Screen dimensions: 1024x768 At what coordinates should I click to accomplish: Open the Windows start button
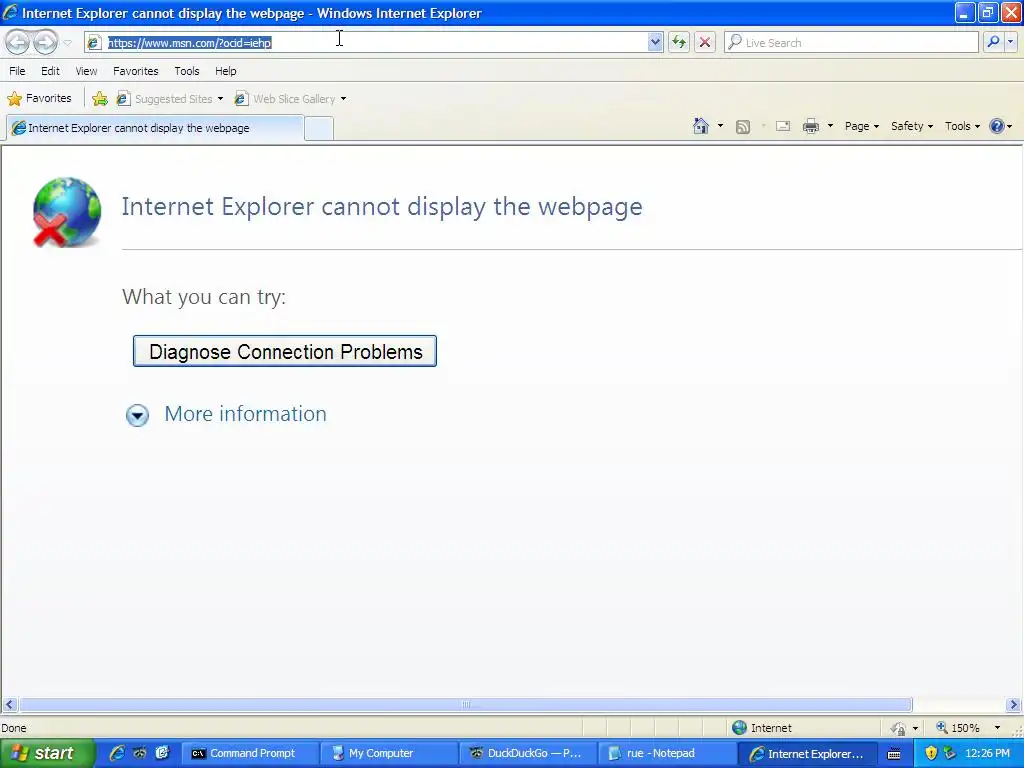tap(47, 753)
